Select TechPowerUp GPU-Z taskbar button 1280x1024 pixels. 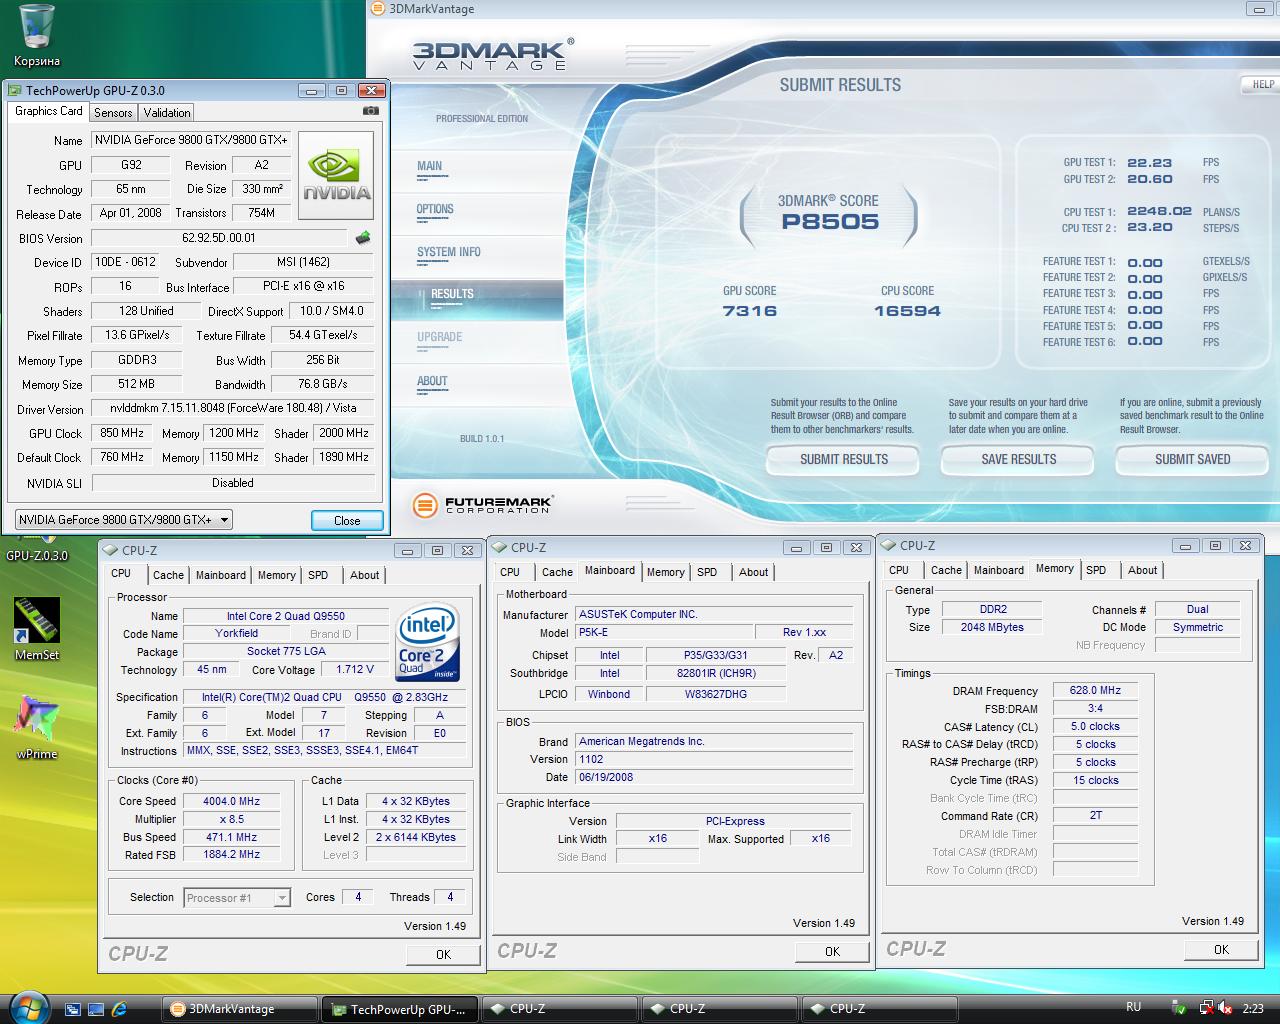coord(400,1009)
